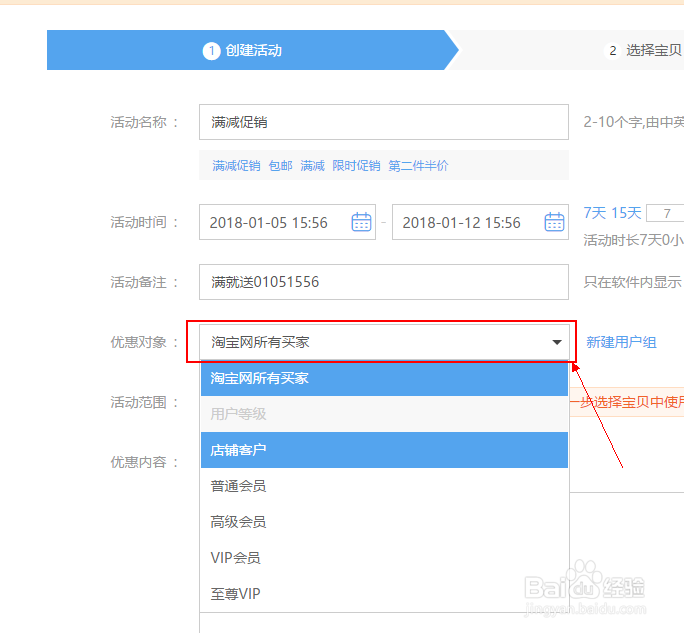Click the 活动名称 input field
684x633 pixels.
(384, 122)
